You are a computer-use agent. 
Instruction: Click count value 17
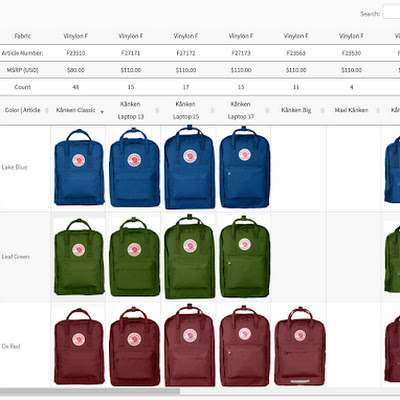coord(186,87)
